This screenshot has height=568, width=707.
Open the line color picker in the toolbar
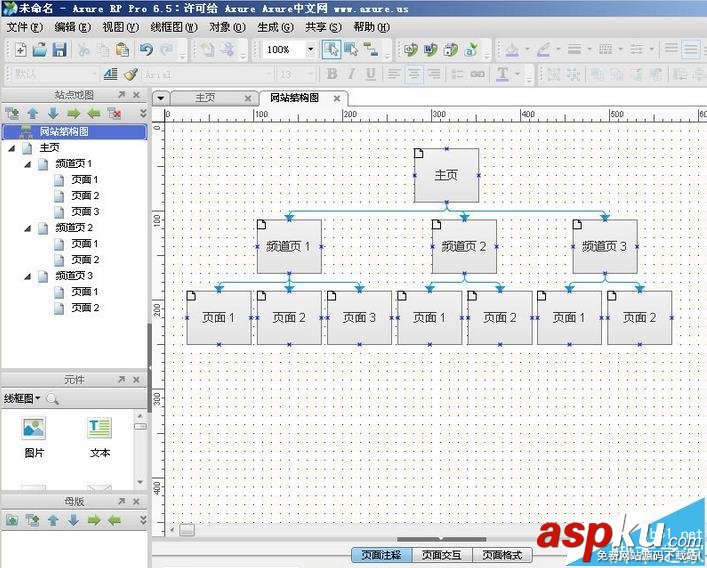(543, 49)
